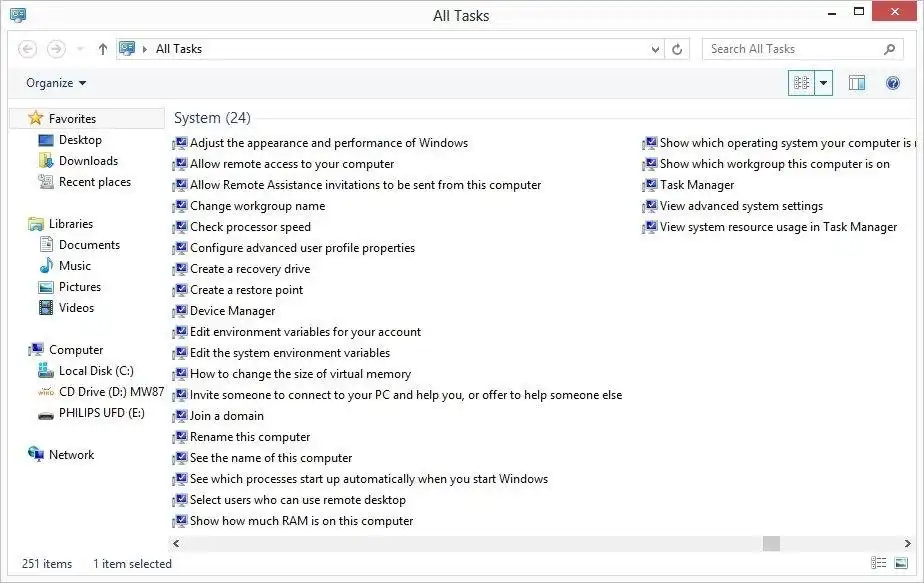Select Local Disk (C:) drive
The height and width of the screenshot is (583, 924).
coord(96,371)
